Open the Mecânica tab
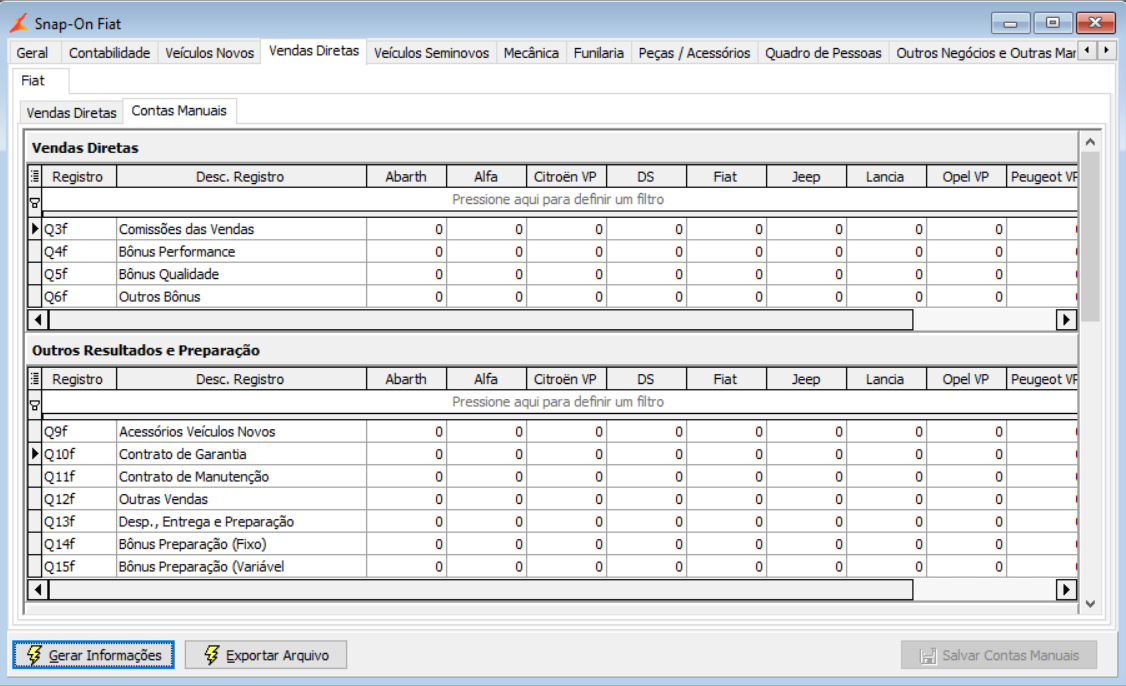1126x686 pixels. point(531,53)
